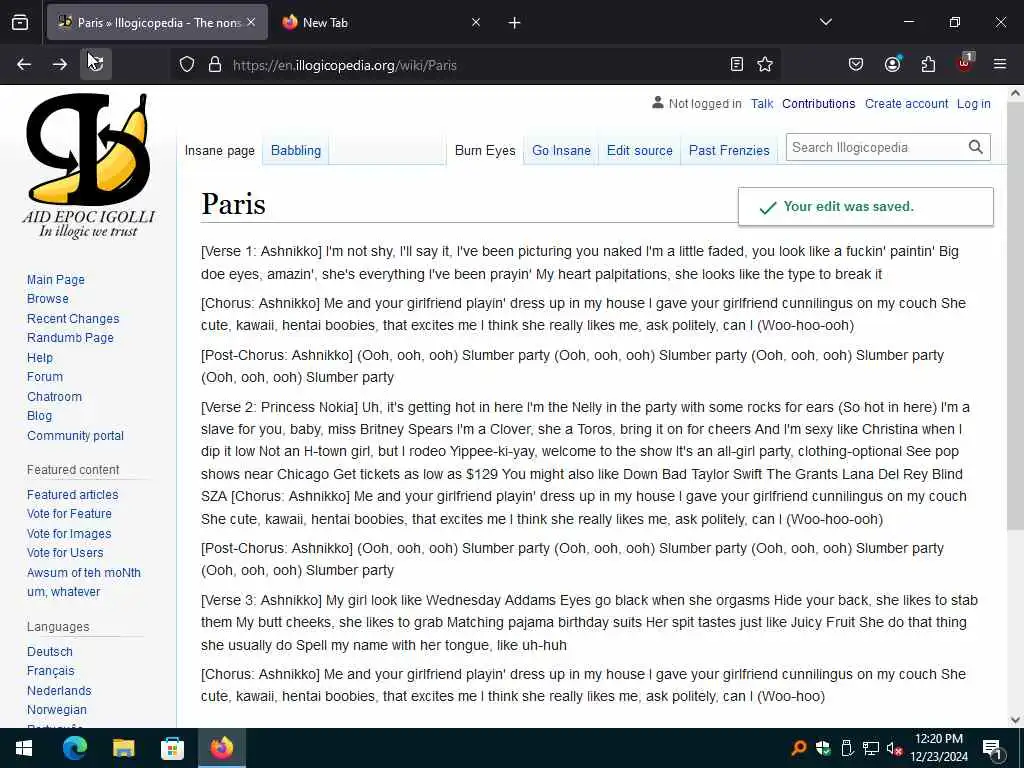Go to Main Page in sidebar
The width and height of the screenshot is (1024, 768).
click(56, 280)
